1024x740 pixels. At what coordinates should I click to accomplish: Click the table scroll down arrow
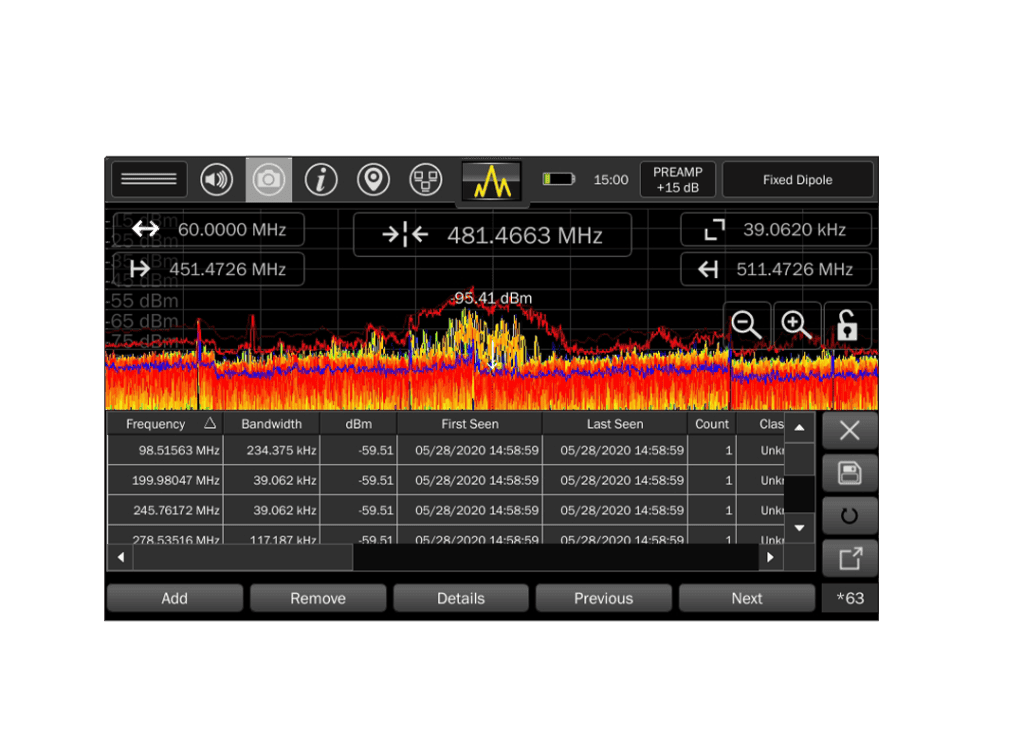point(799,528)
